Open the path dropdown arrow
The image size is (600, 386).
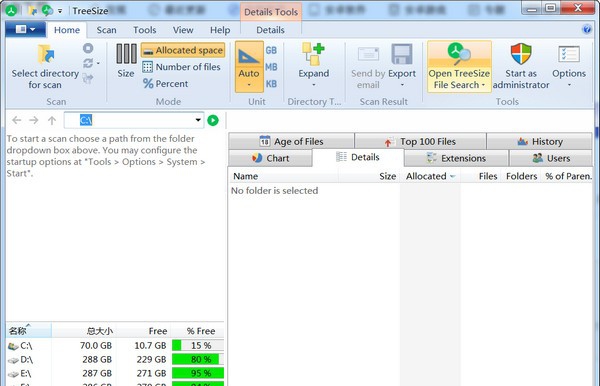pyautogui.click(x=198, y=120)
